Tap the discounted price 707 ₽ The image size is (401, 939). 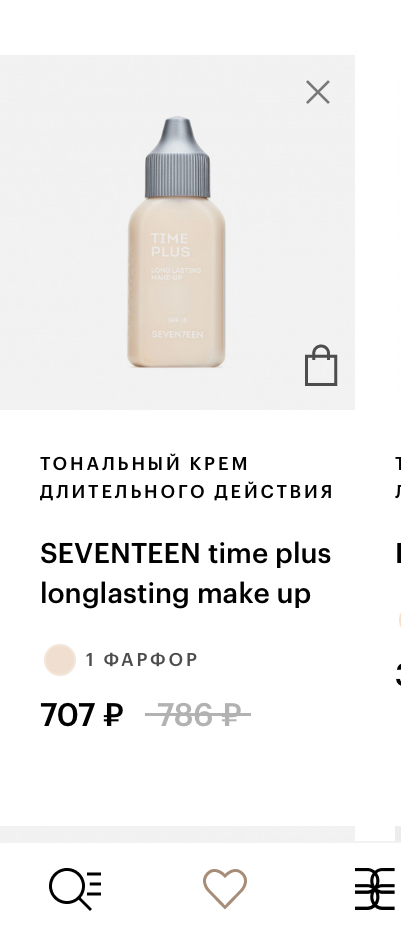82,714
